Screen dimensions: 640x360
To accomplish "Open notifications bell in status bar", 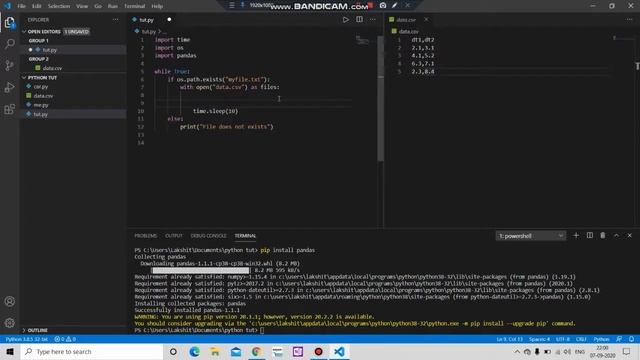I will (x=631, y=339).
